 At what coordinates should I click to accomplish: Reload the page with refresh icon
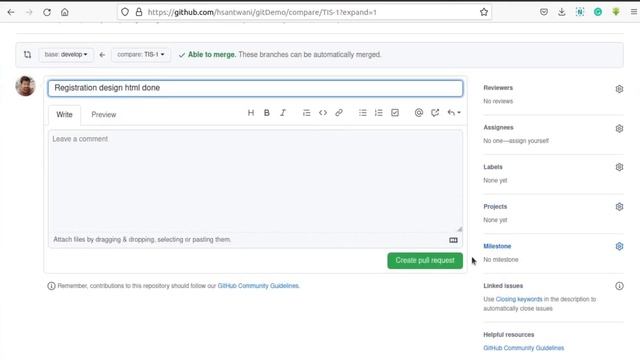point(47,12)
